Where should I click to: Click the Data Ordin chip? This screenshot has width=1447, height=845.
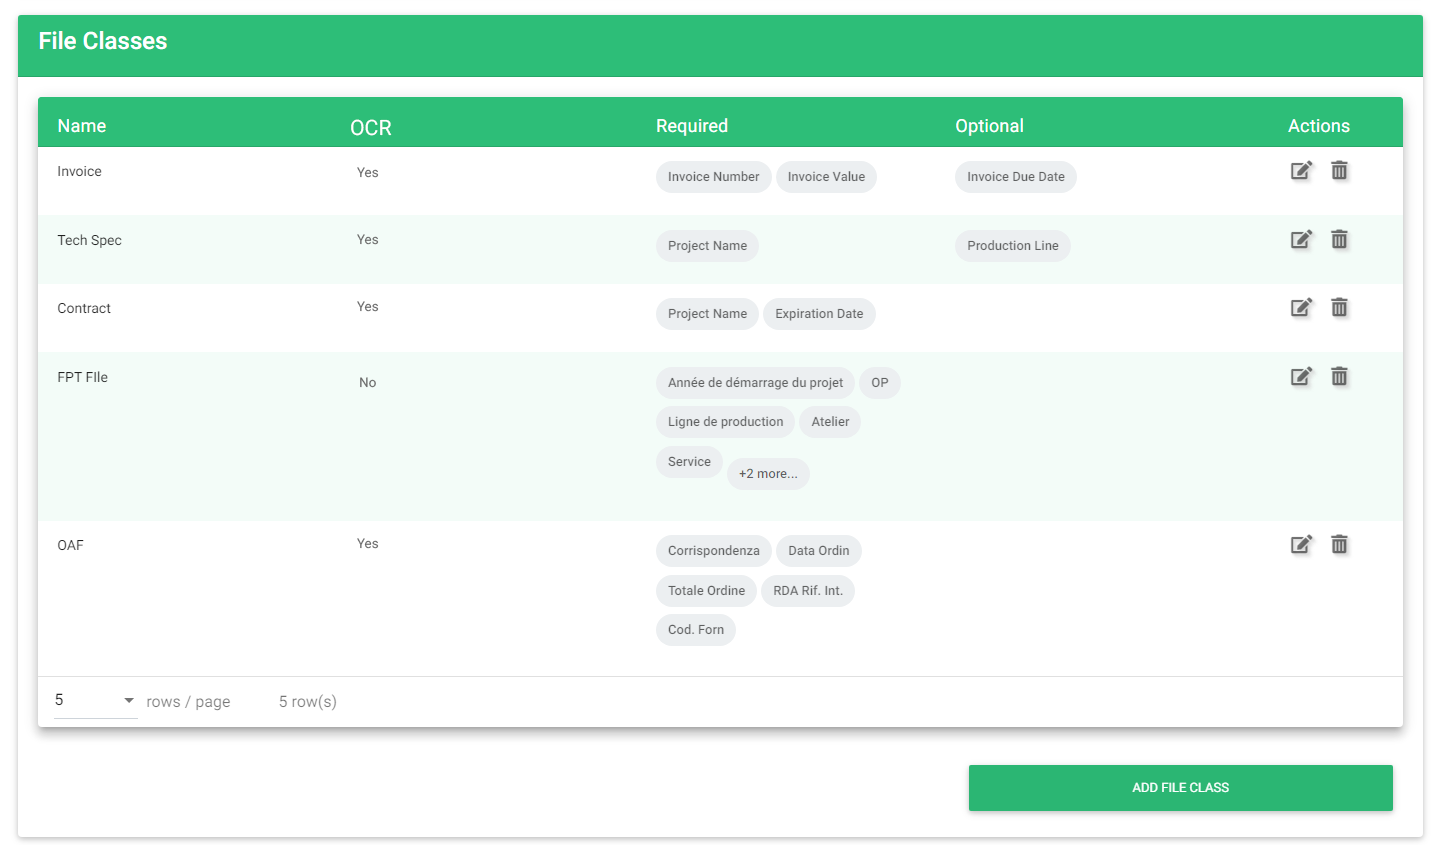(x=819, y=551)
